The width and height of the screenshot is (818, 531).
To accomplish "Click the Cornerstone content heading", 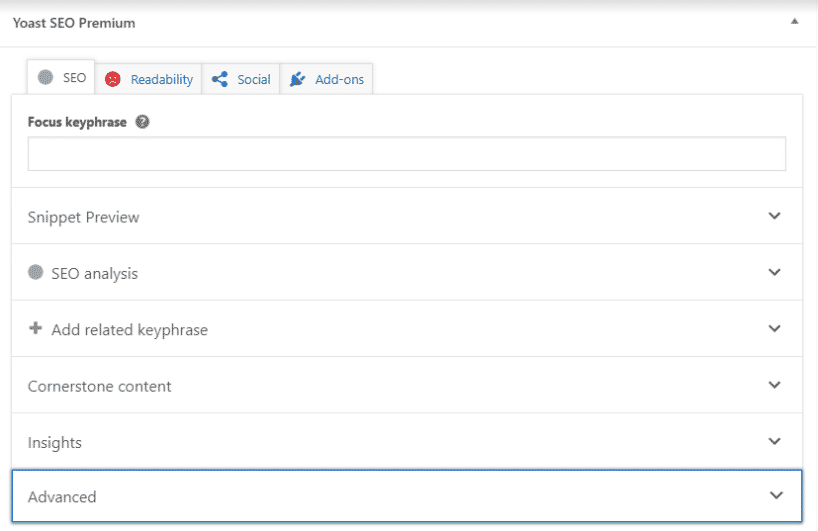I will point(99,386).
